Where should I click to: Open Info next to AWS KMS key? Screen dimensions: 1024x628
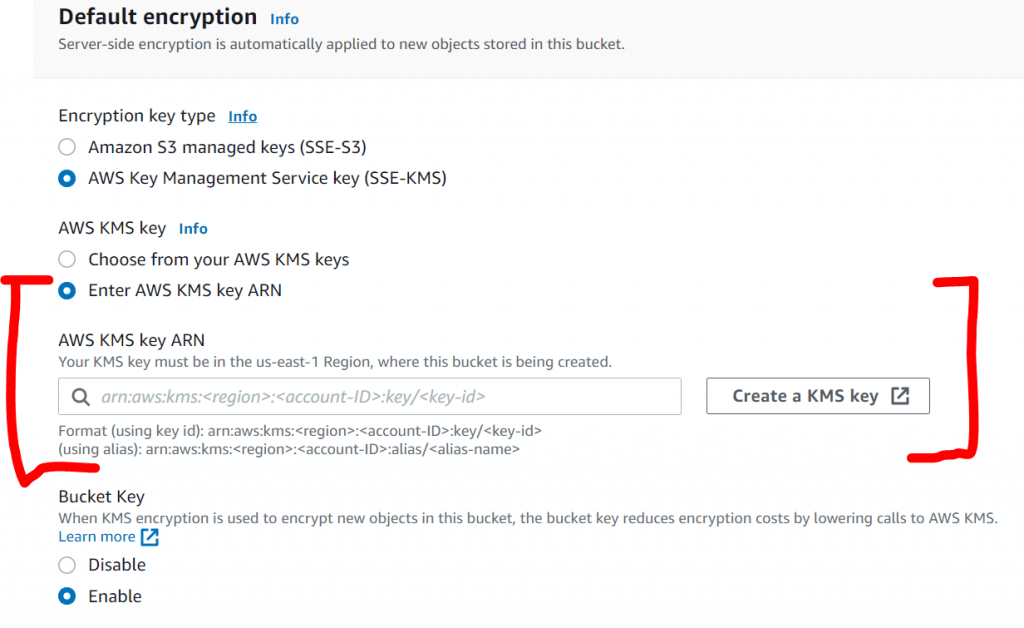coord(193,228)
